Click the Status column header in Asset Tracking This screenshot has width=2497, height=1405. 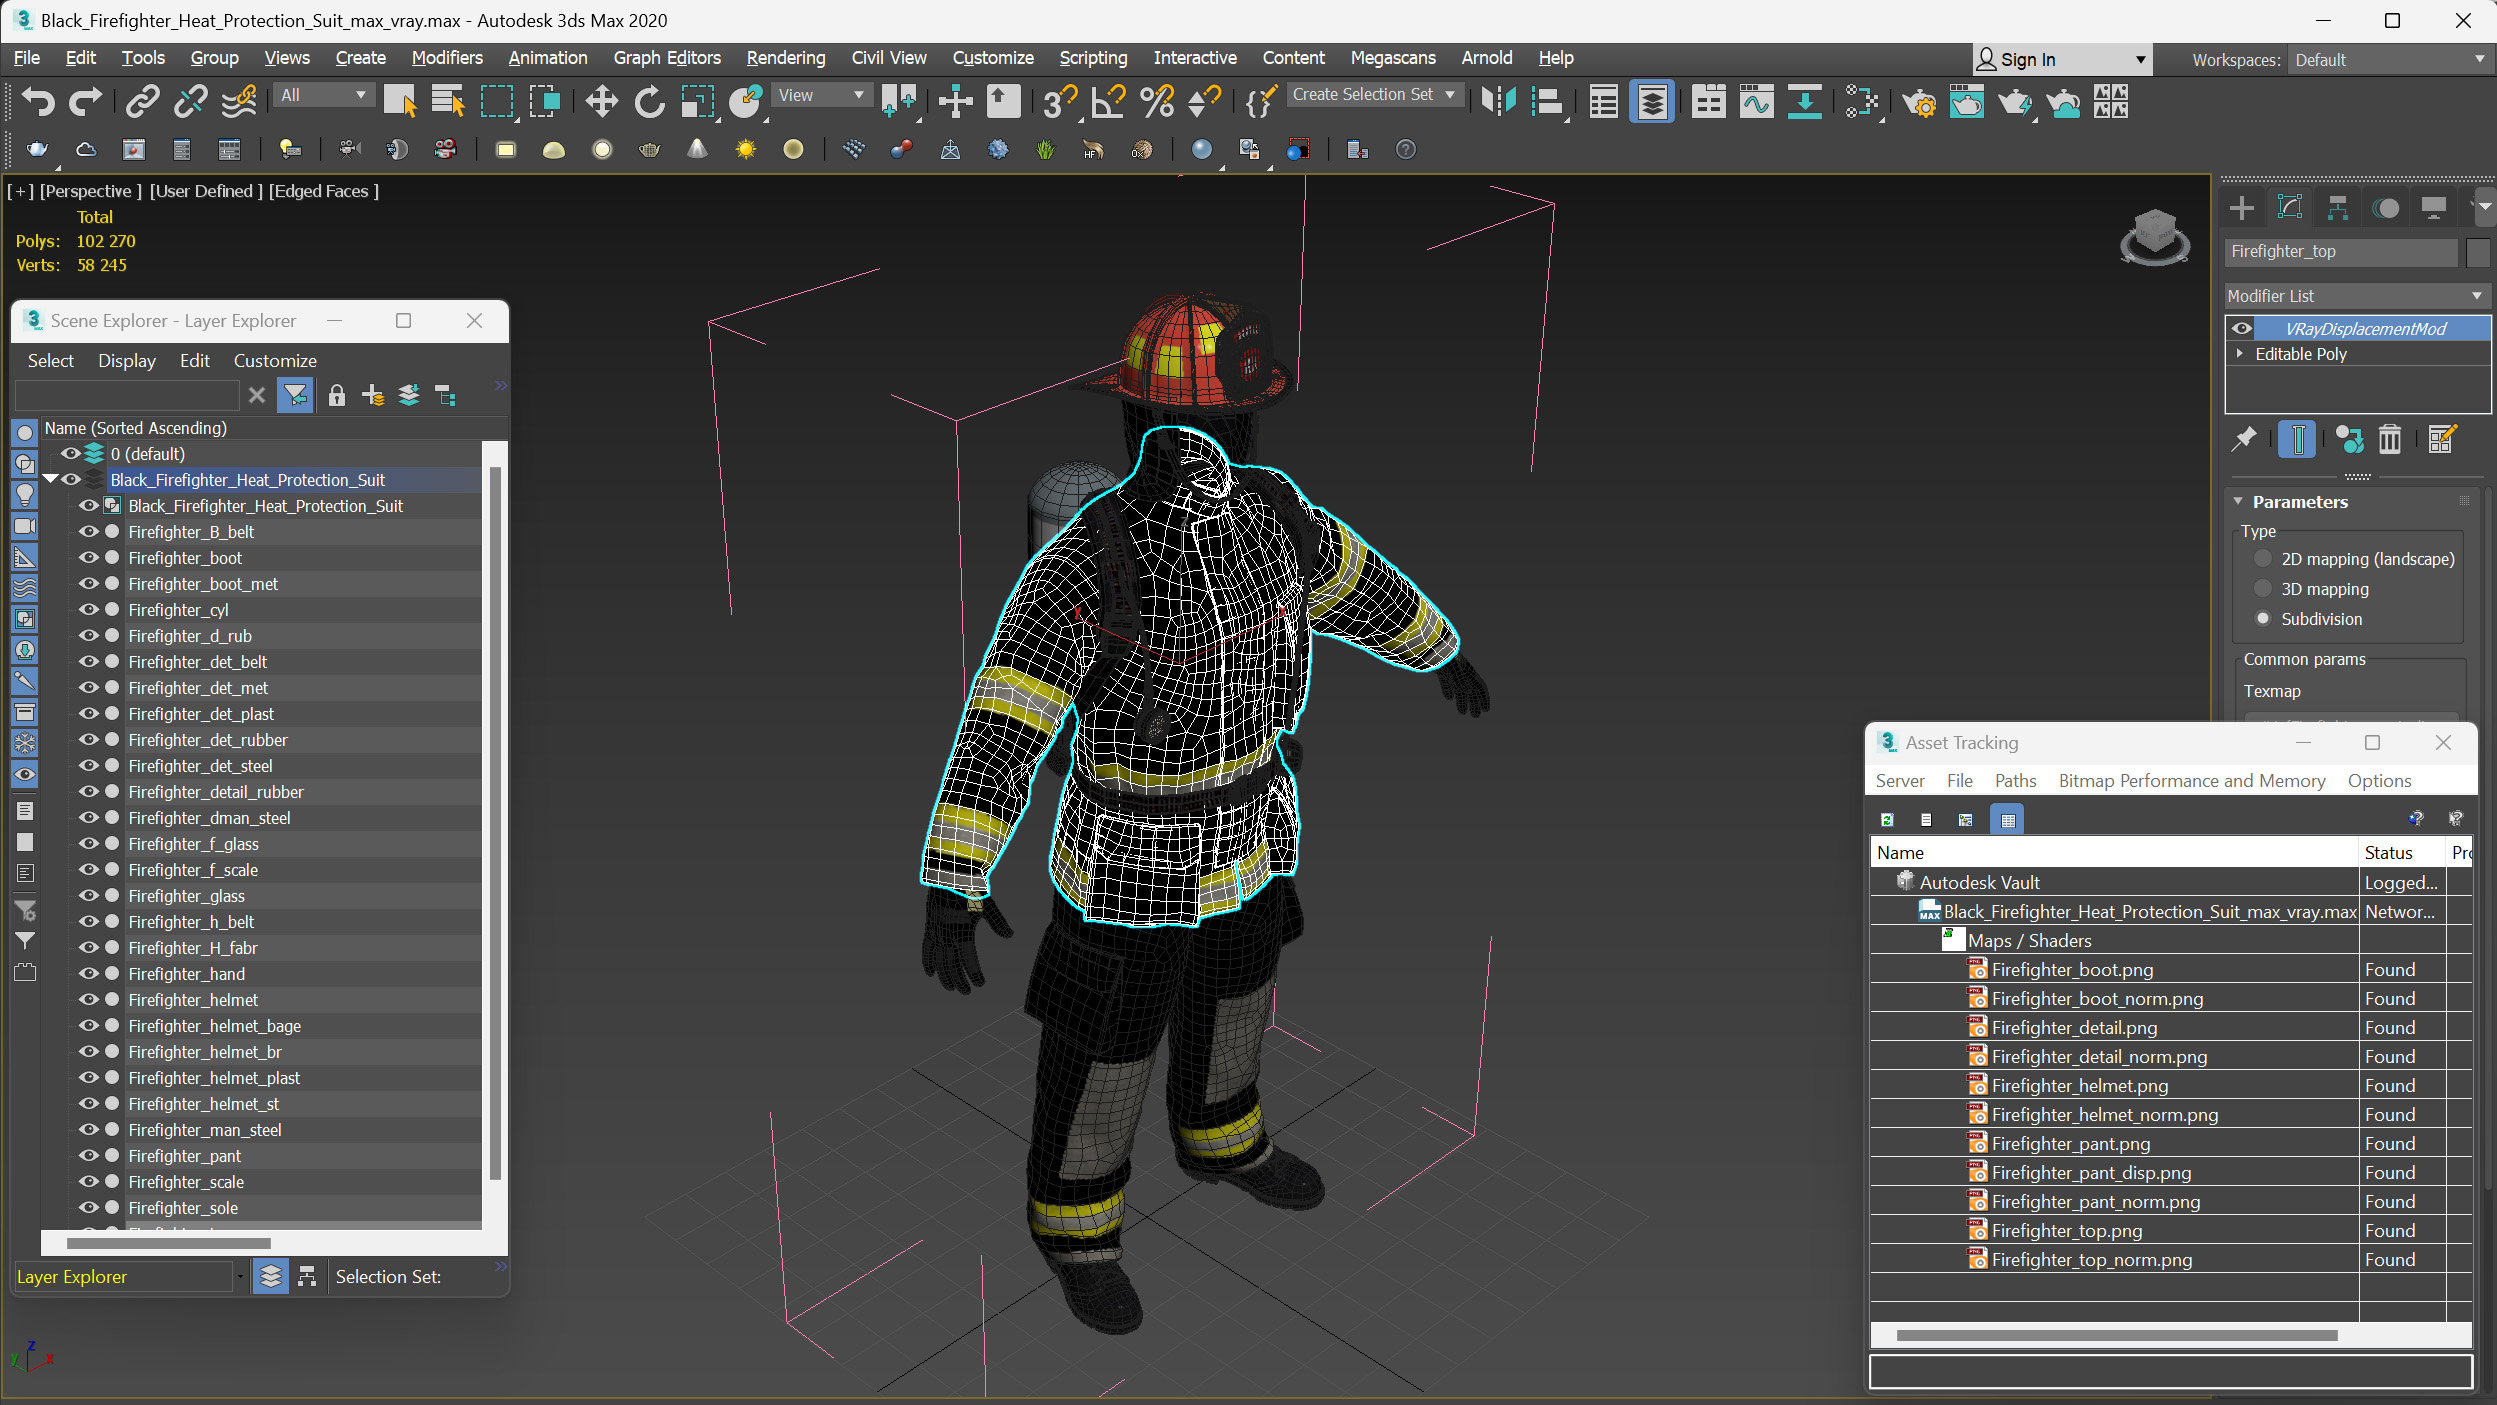point(2402,853)
